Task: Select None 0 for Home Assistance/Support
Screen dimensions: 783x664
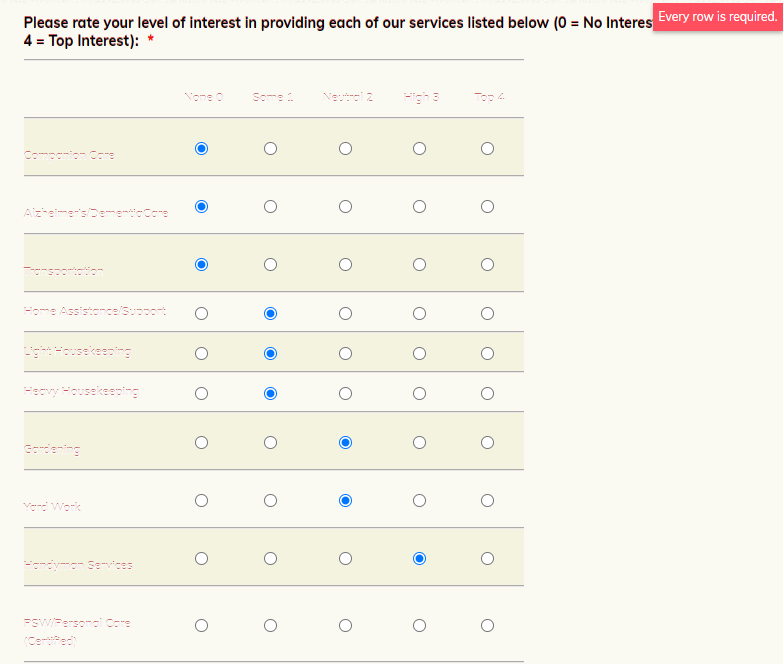Action: point(201,314)
